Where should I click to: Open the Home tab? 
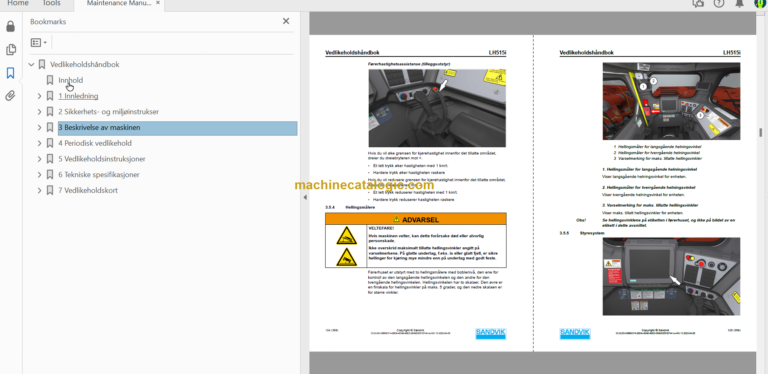point(18,3)
